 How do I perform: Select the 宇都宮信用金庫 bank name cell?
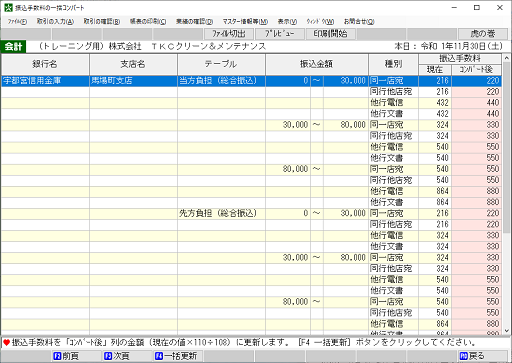(x=45, y=81)
